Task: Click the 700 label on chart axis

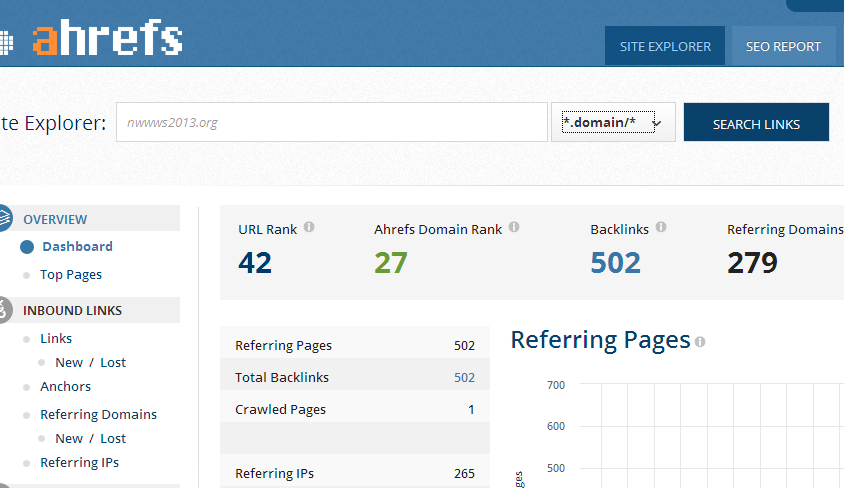Action: (555, 385)
